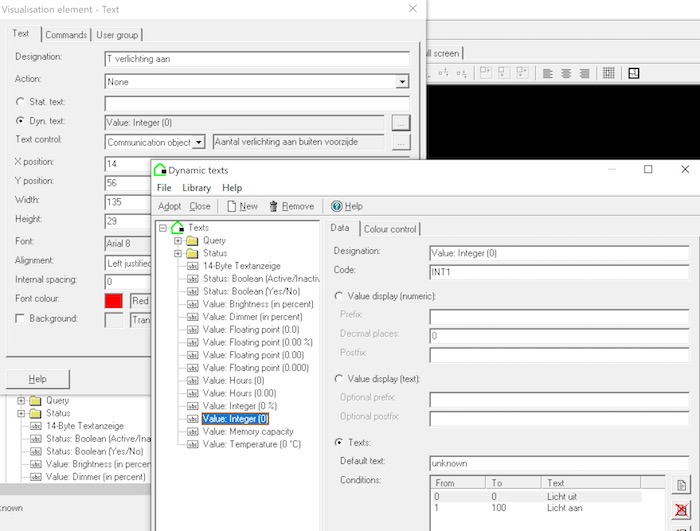Delete condition using the red X button
This screenshot has width=700, height=531.
pyautogui.click(x=681, y=510)
